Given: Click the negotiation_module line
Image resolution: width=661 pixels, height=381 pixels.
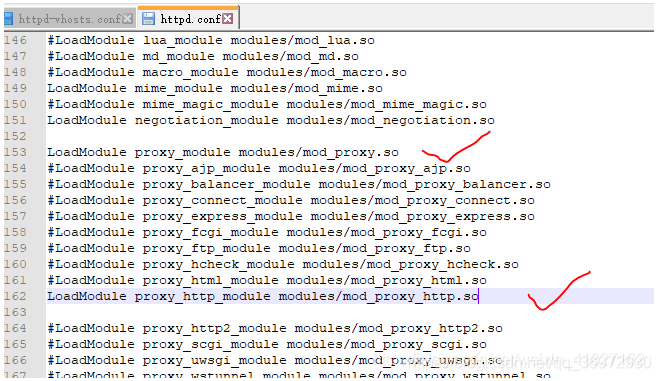Looking at the screenshot, I should 271,121.
